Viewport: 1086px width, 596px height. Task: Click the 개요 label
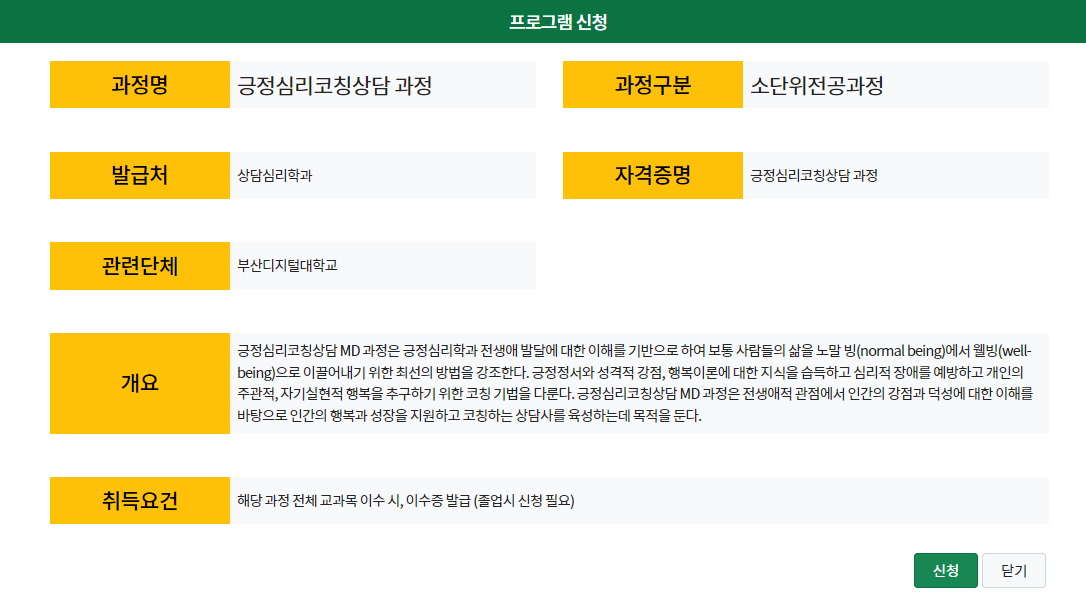[x=140, y=383]
